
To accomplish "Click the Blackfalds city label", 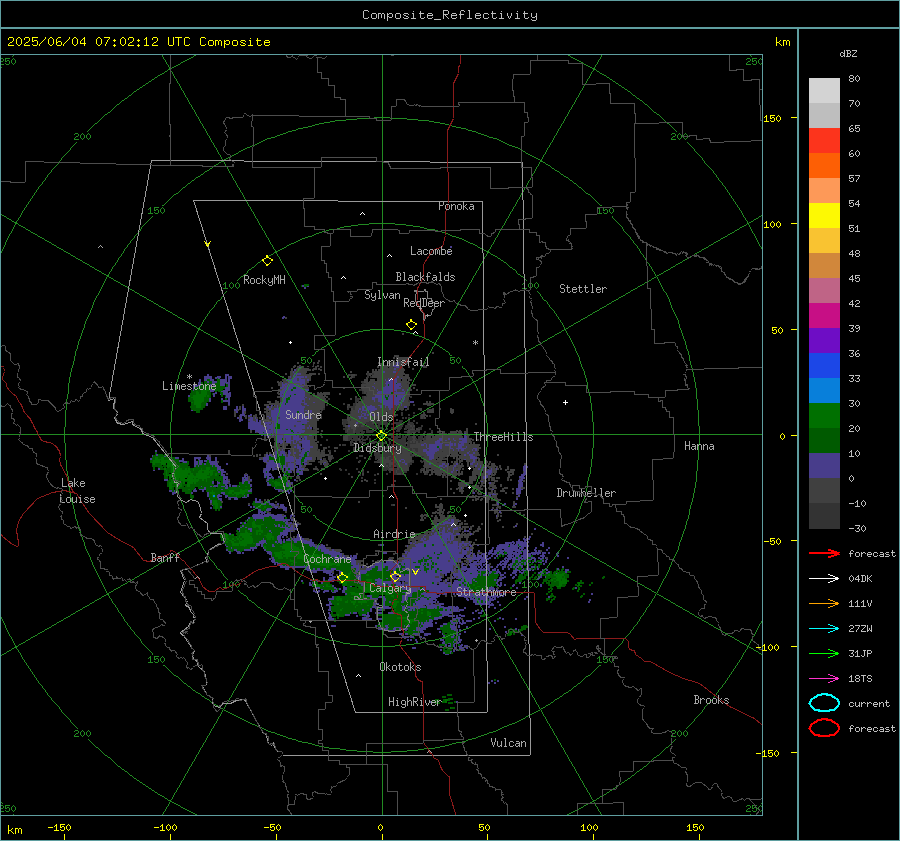I will pos(425,277).
